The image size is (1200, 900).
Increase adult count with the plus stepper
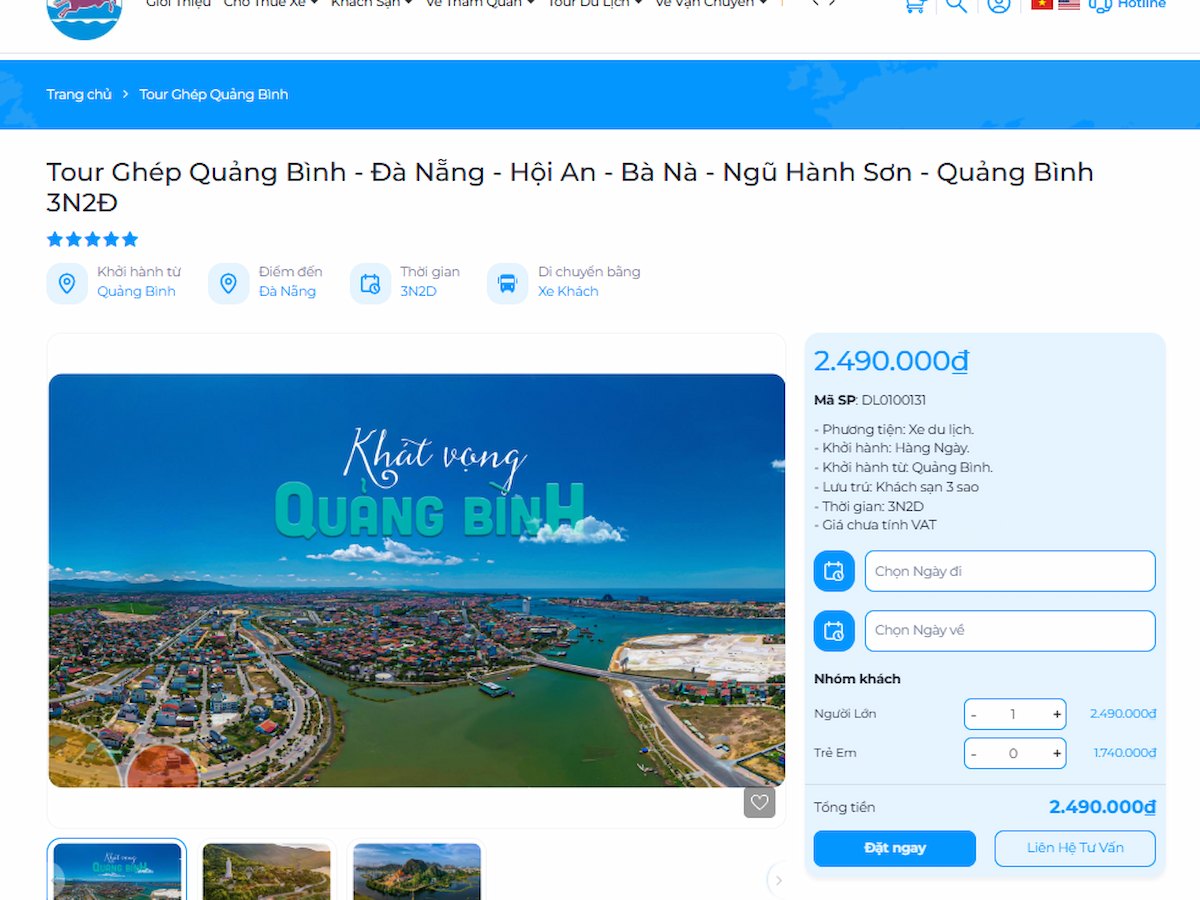1056,713
